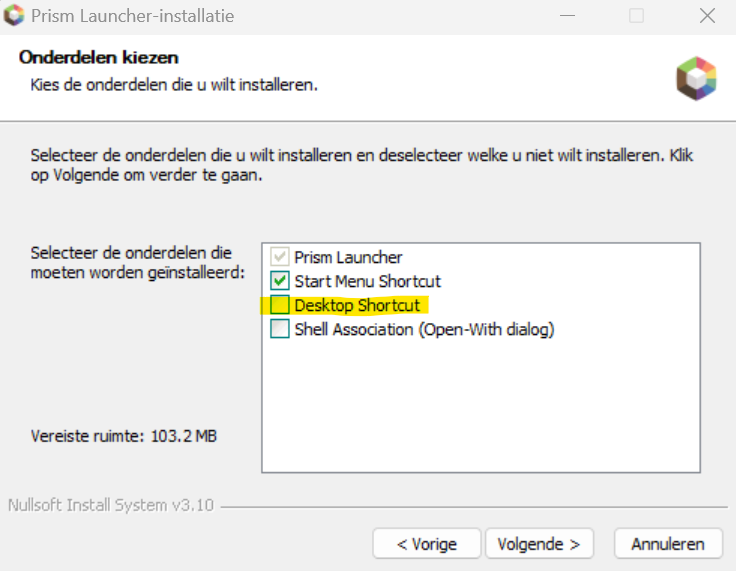Image resolution: width=736 pixels, height=571 pixels.
Task: Cancel installation with Annuleren
Action: pos(668,544)
